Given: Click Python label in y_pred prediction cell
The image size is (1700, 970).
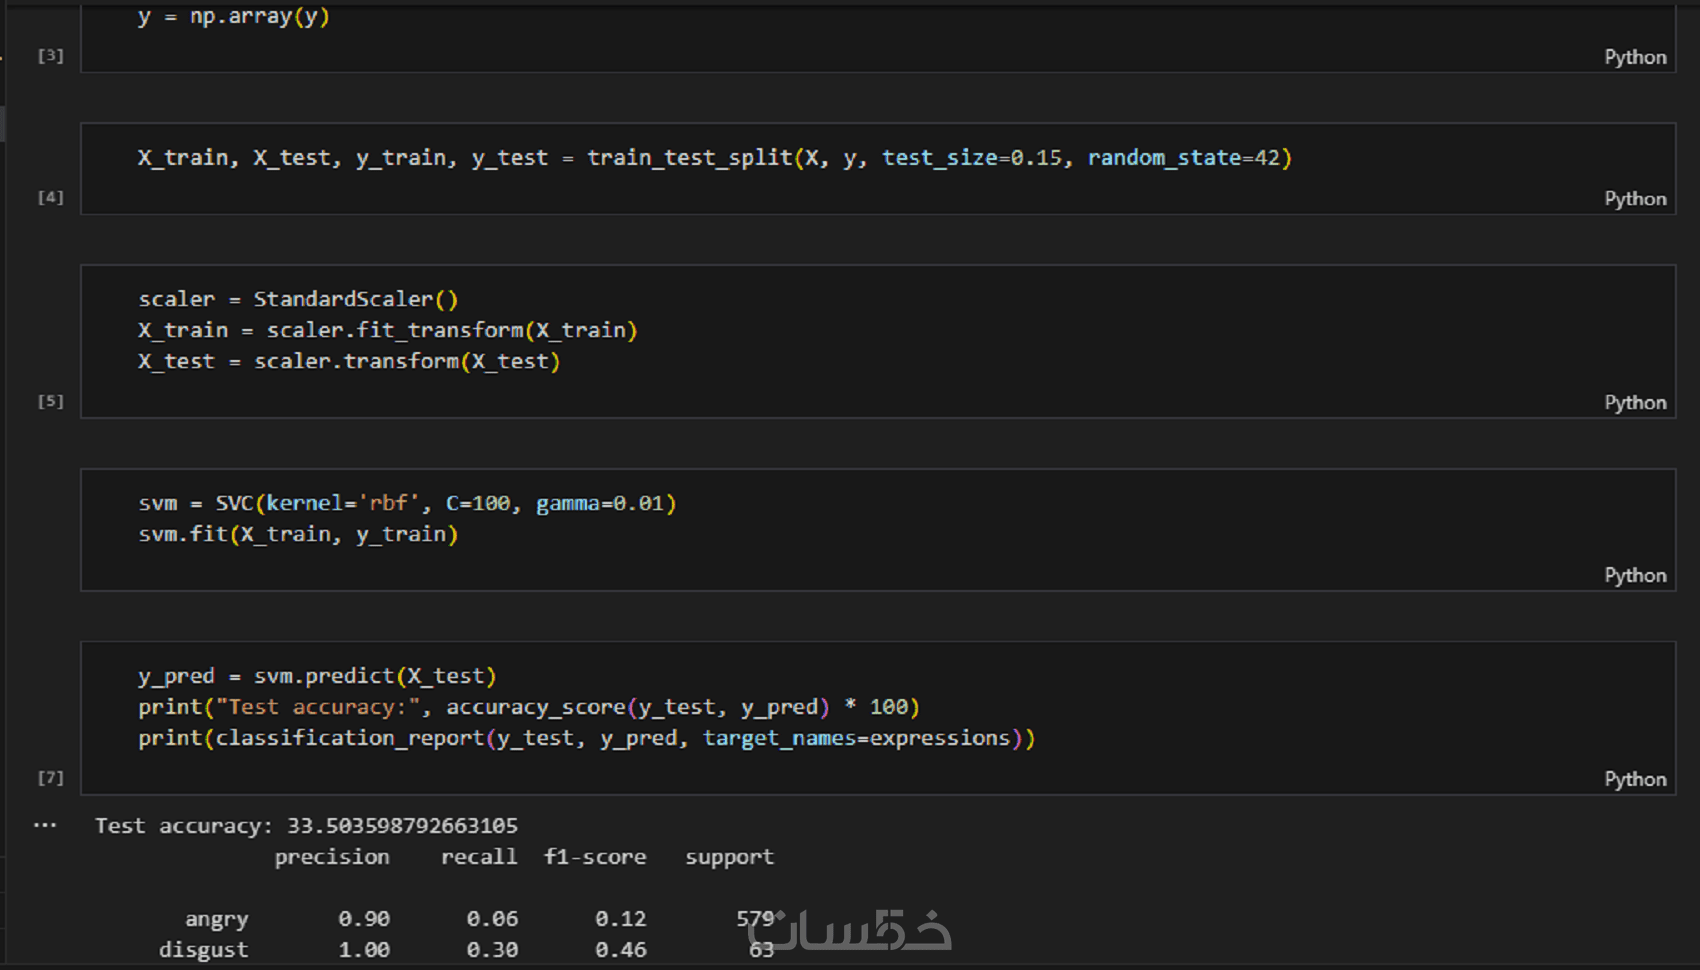Looking at the screenshot, I should tap(1635, 780).
